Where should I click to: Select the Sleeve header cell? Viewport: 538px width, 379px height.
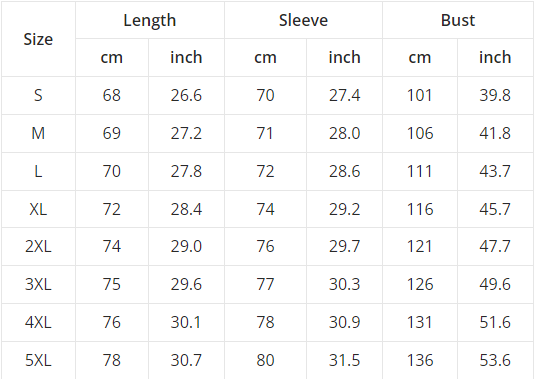303,20
